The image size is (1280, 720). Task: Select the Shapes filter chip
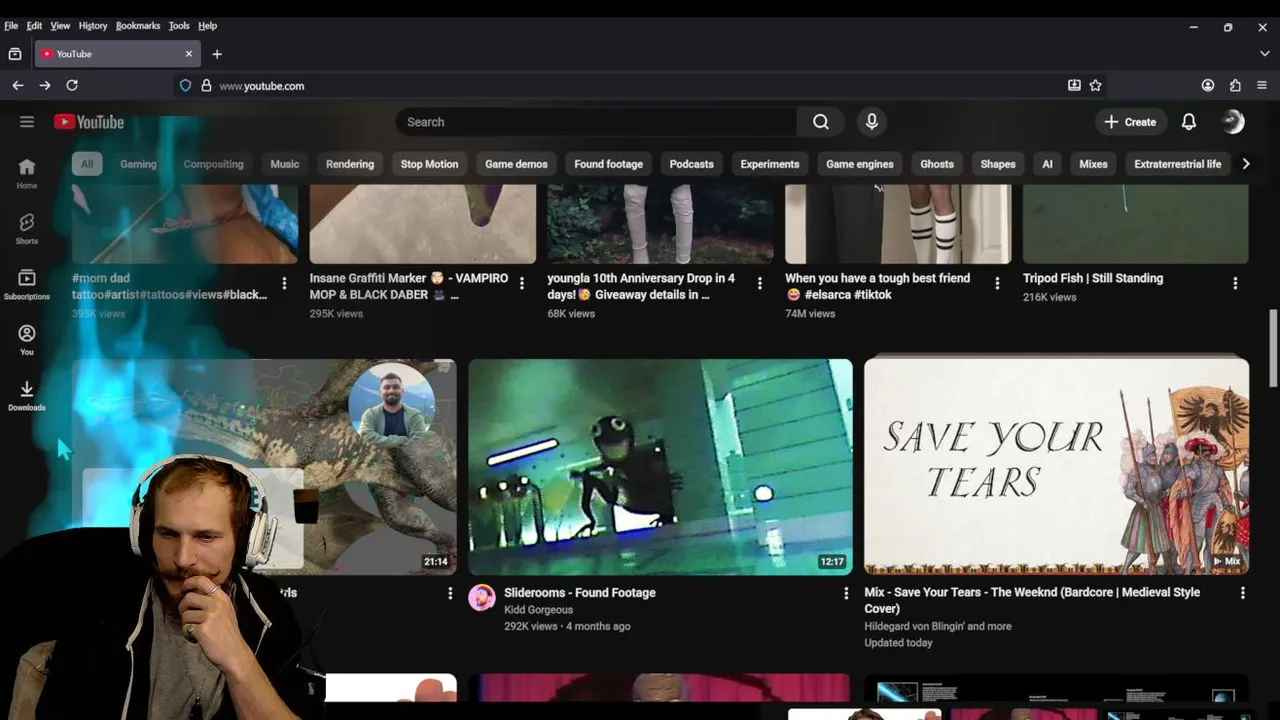pyautogui.click(x=997, y=164)
